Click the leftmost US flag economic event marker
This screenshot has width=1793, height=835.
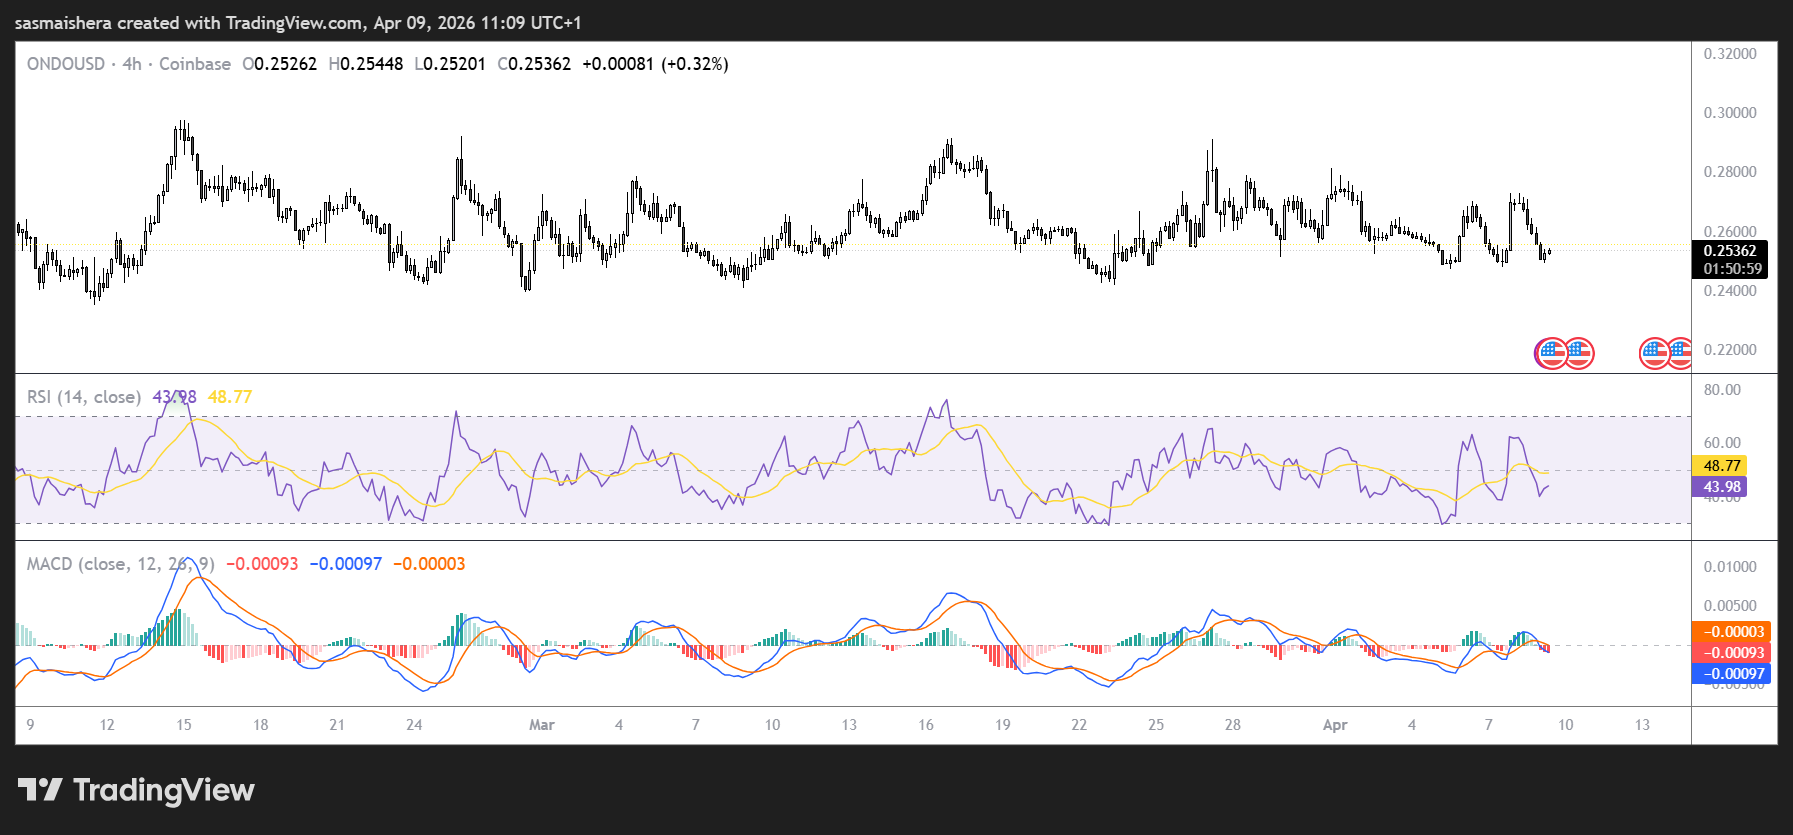tap(1550, 353)
